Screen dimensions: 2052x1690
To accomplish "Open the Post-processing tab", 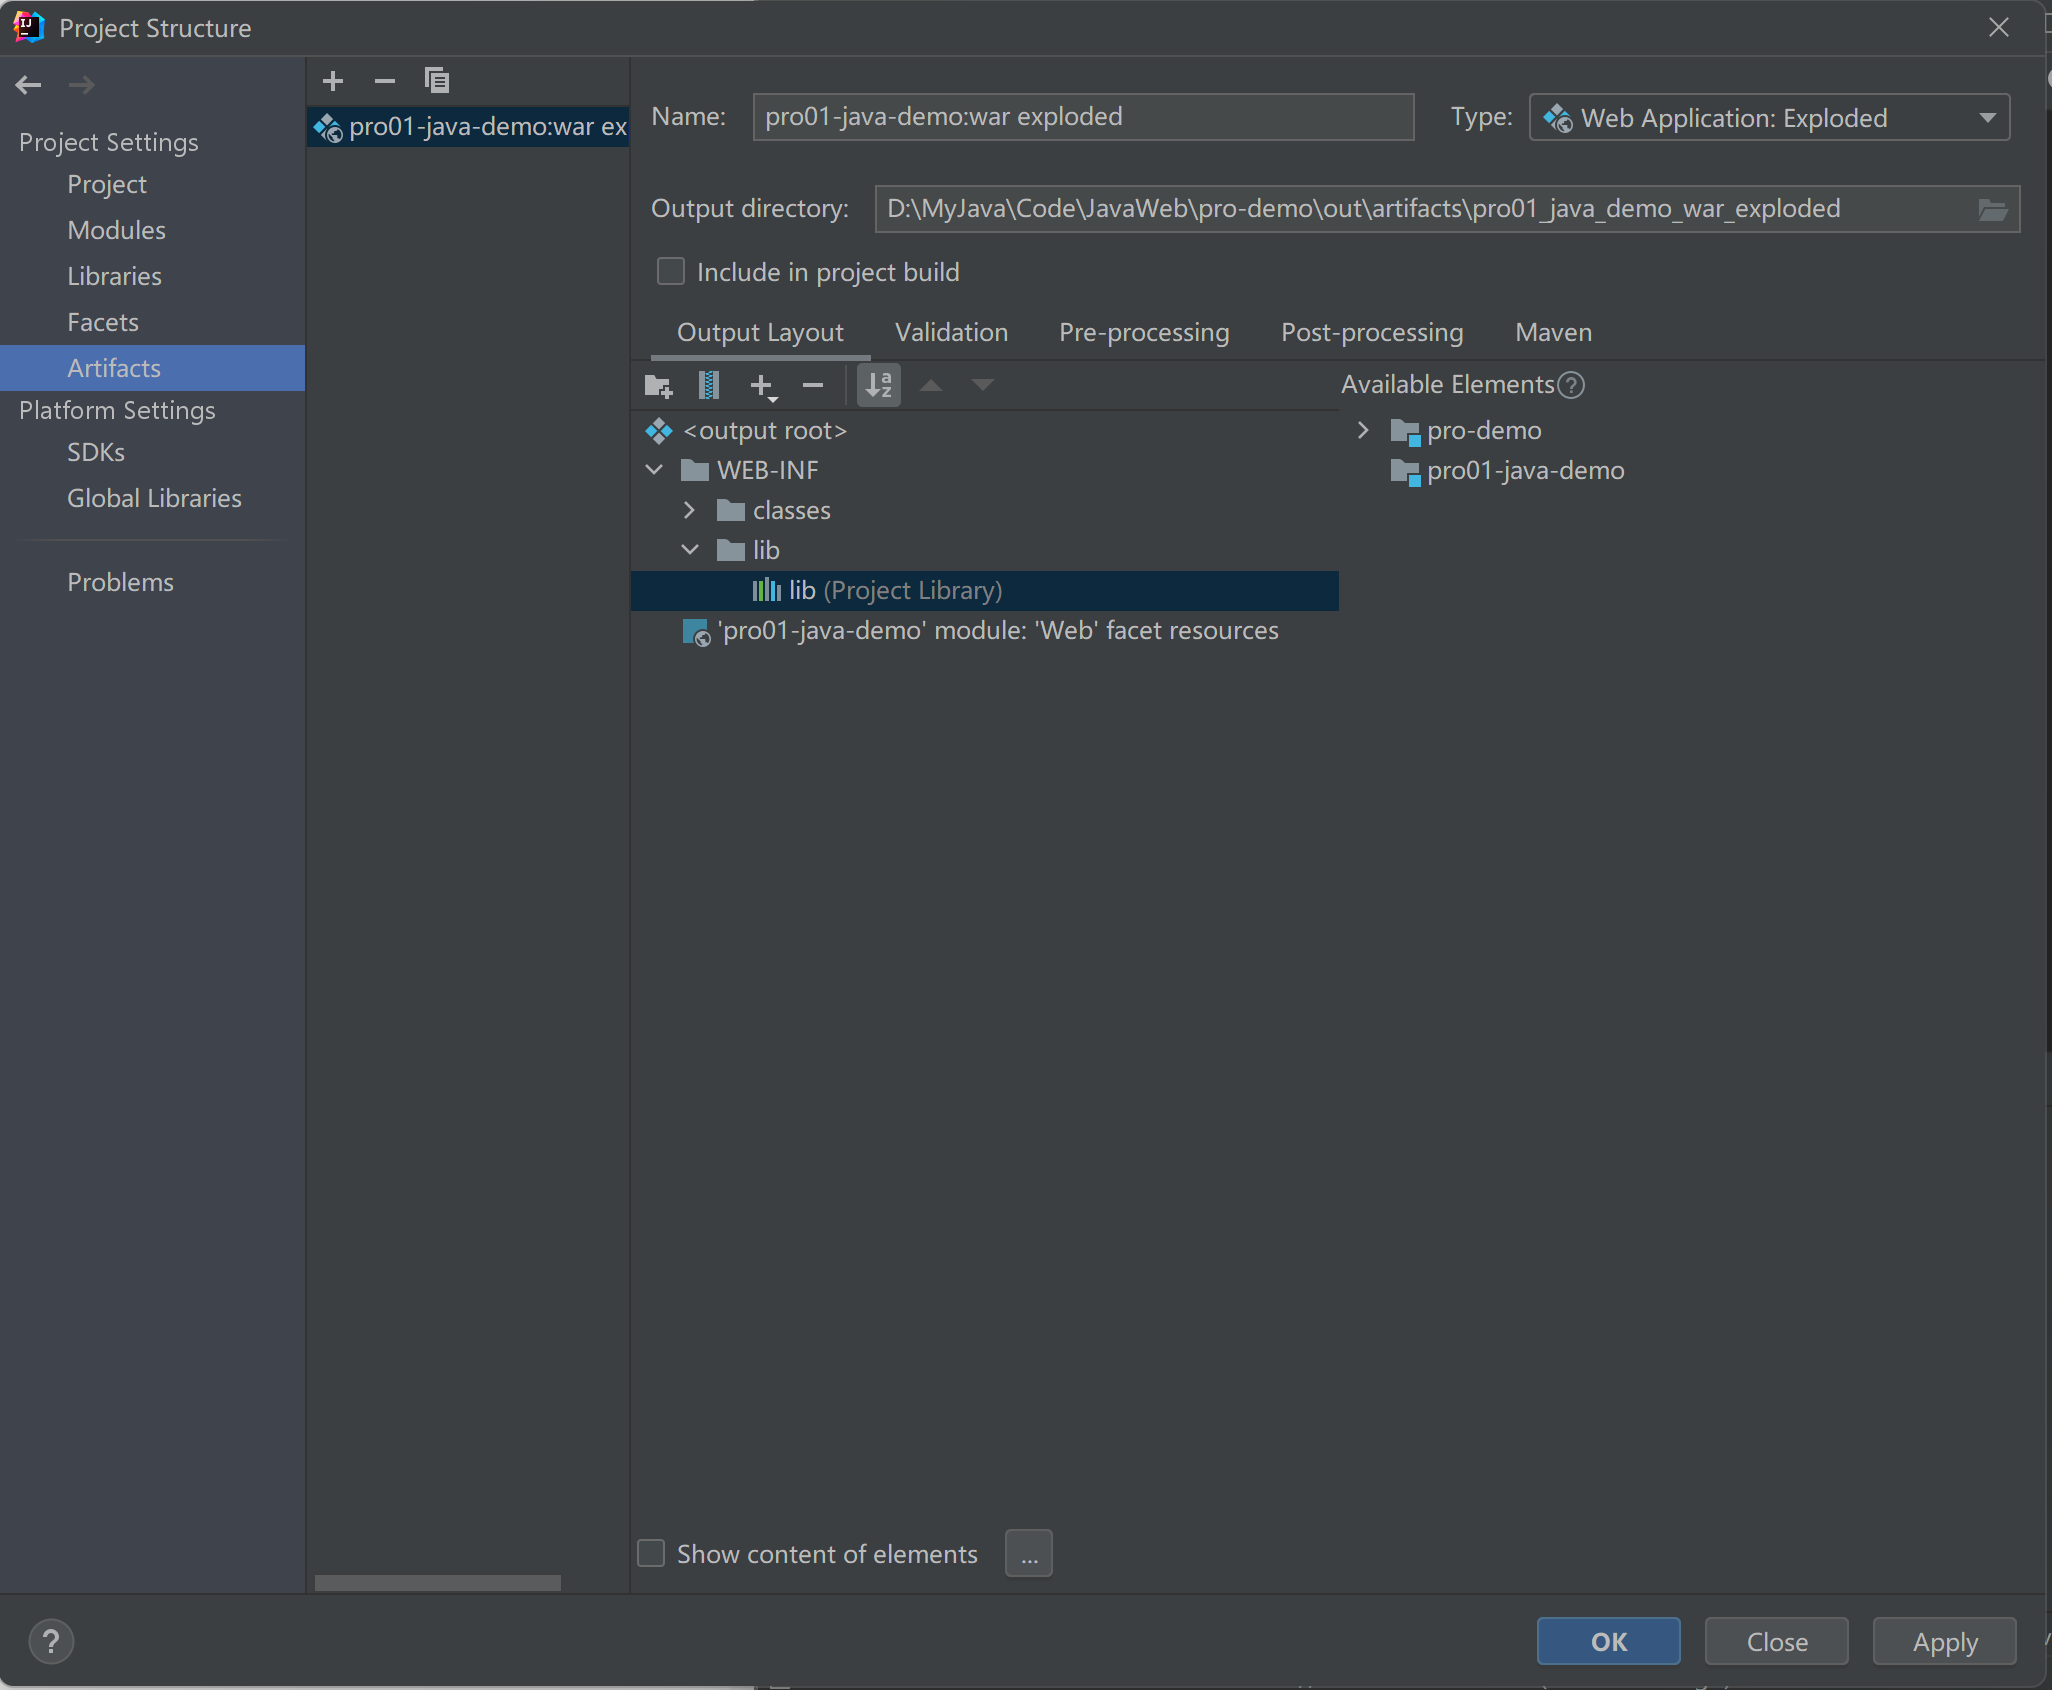I will (1372, 333).
